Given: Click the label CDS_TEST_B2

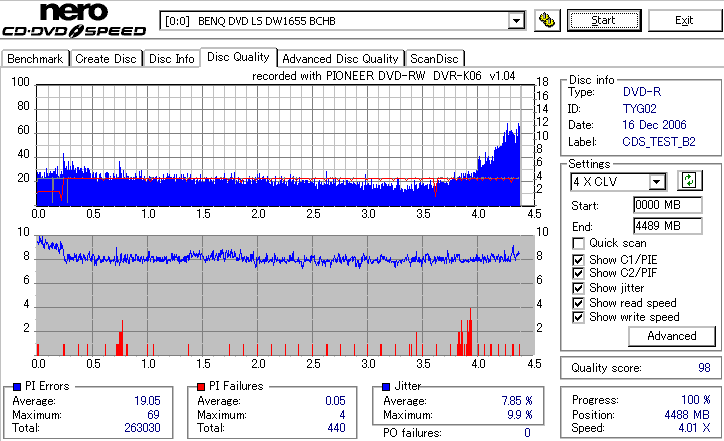Looking at the screenshot, I should [x=659, y=142].
